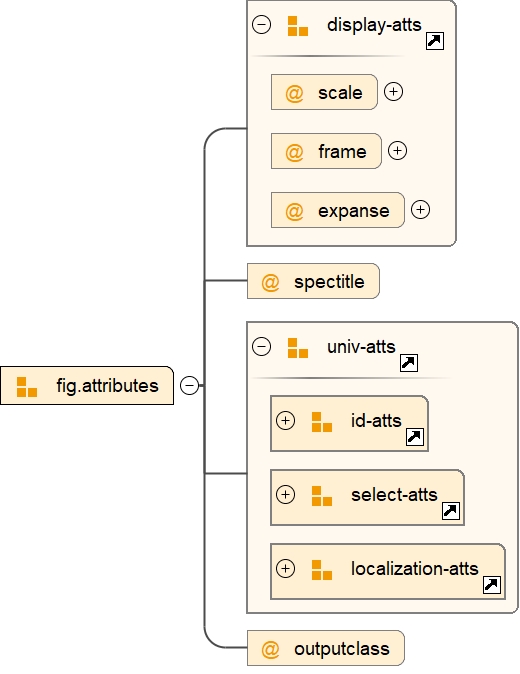
Task: Collapse the display-atts group
Action: click(262, 25)
